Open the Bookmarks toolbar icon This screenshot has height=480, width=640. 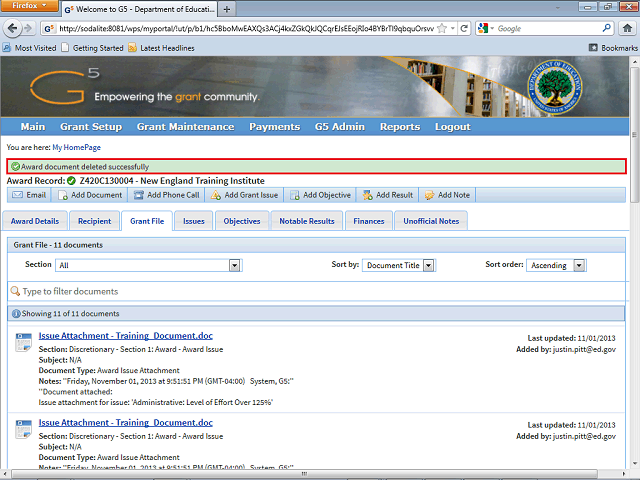click(593, 48)
